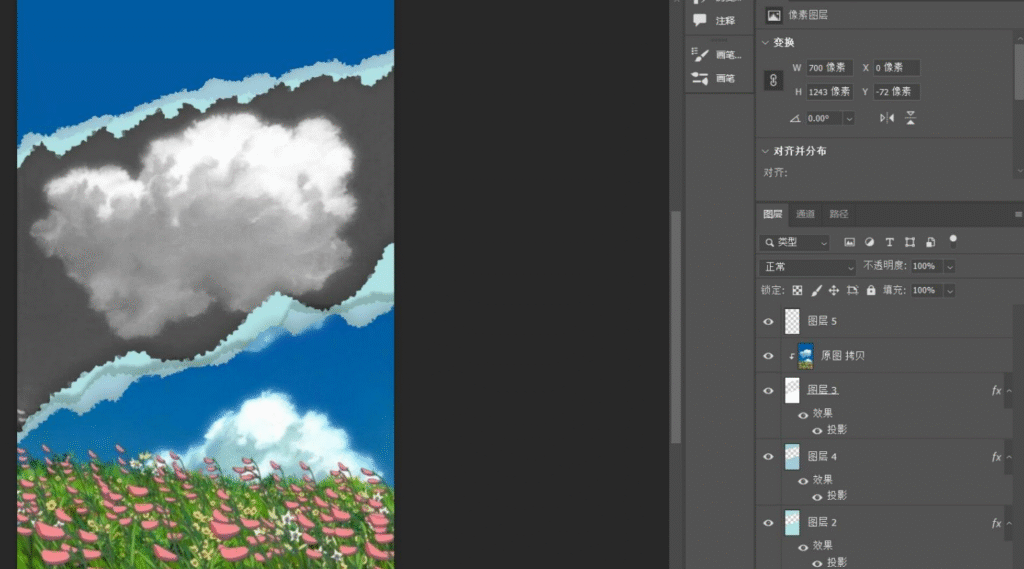
Task: Open the fx effects of 图层 3
Action: 996,390
